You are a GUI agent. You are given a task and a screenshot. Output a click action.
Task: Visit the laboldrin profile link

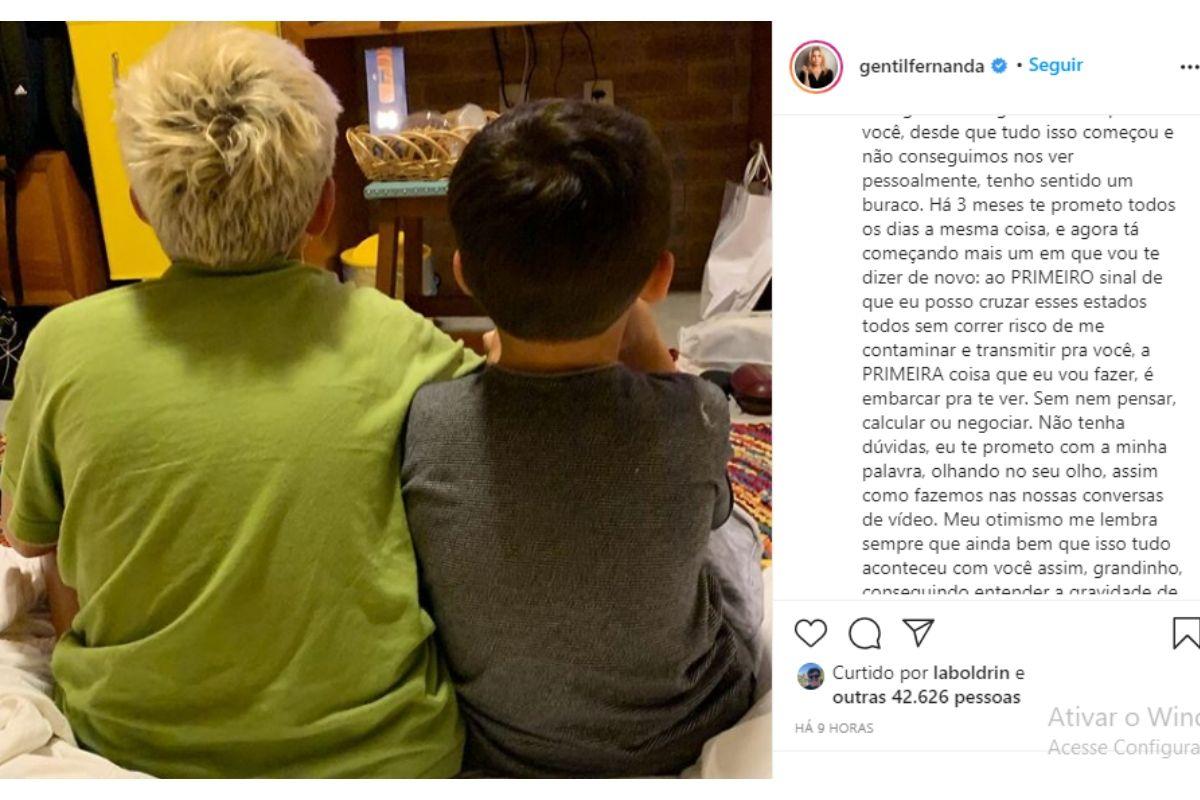(x=972, y=673)
